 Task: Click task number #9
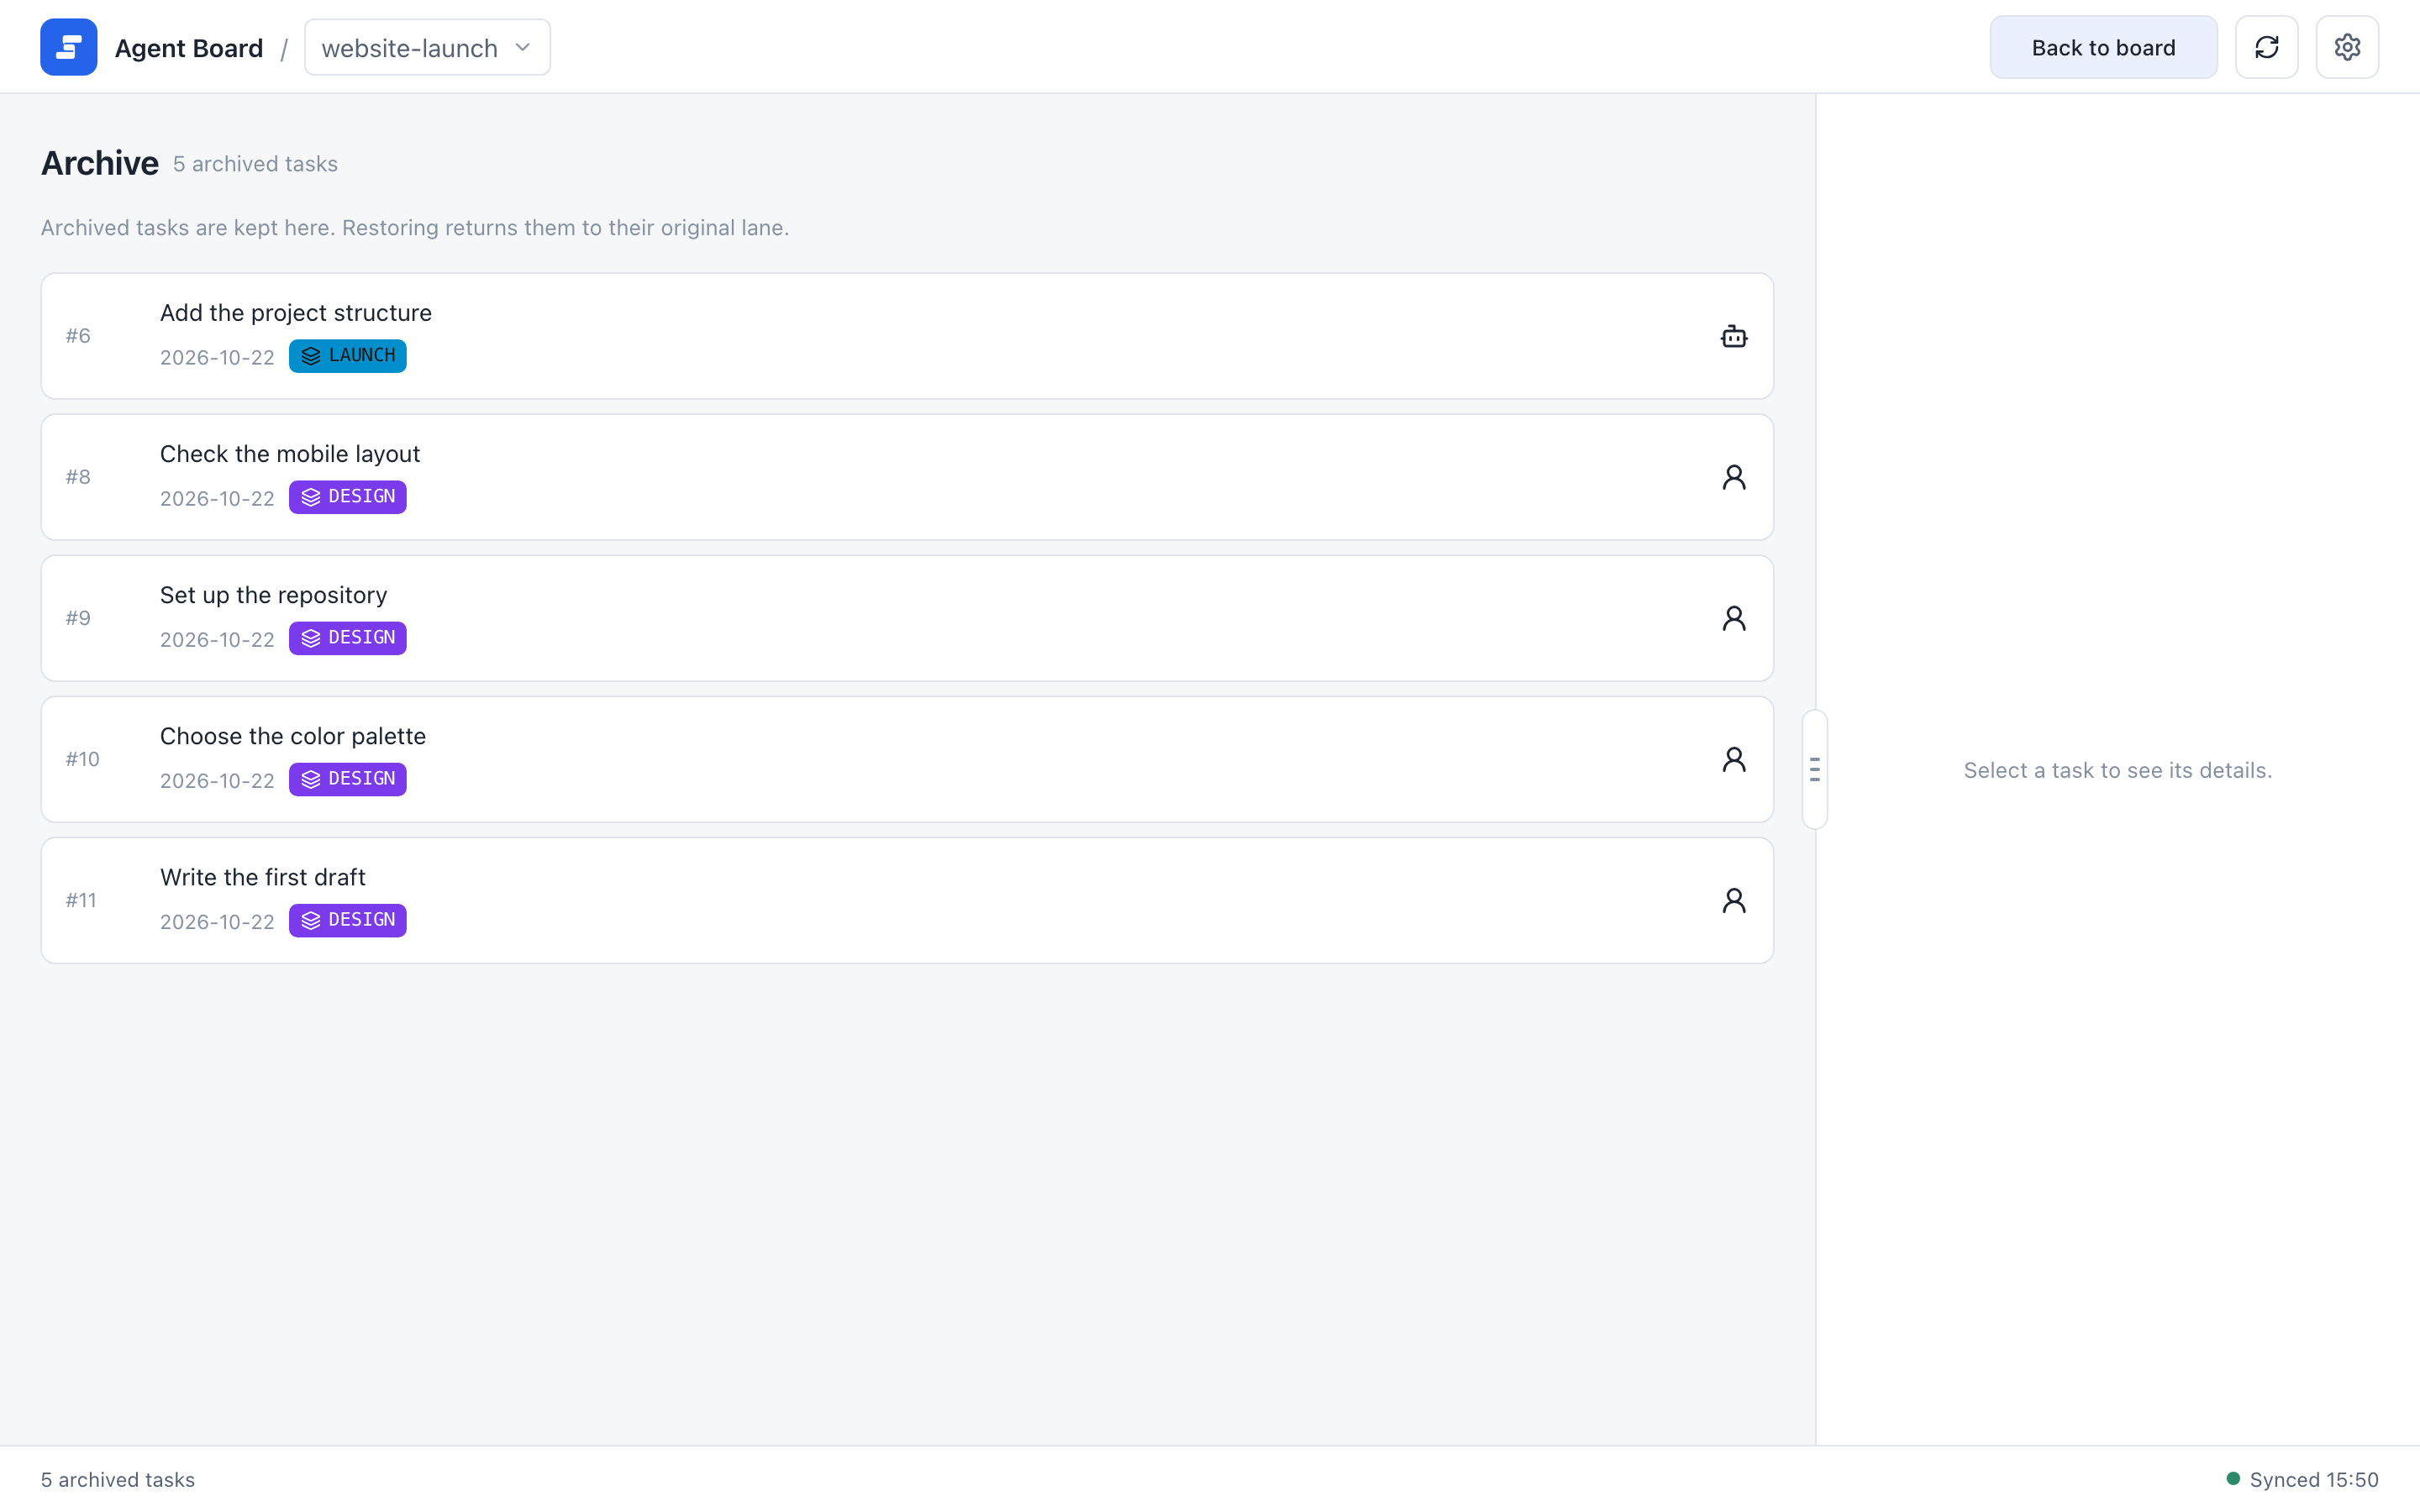click(78, 618)
